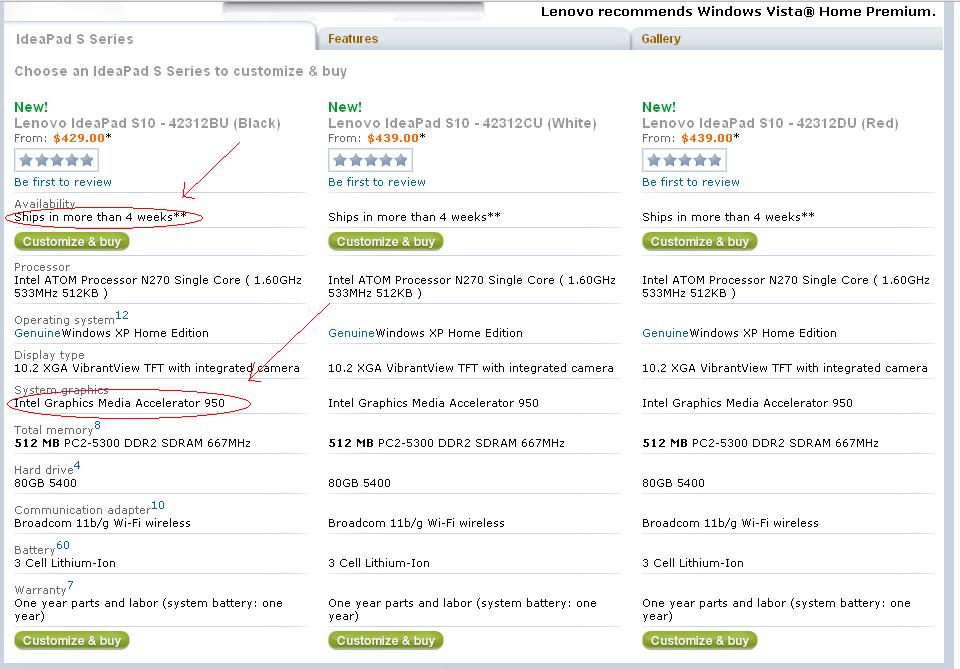Click '3 Cell Lithium-Ion' in Black column
The image size is (960, 669).
point(65,562)
